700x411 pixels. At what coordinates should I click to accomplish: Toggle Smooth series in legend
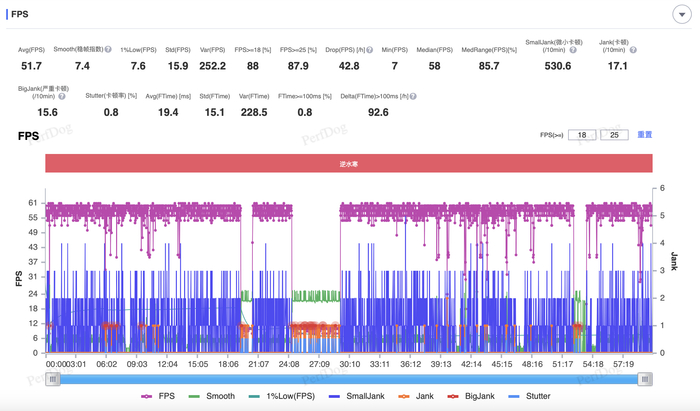tap(212, 396)
